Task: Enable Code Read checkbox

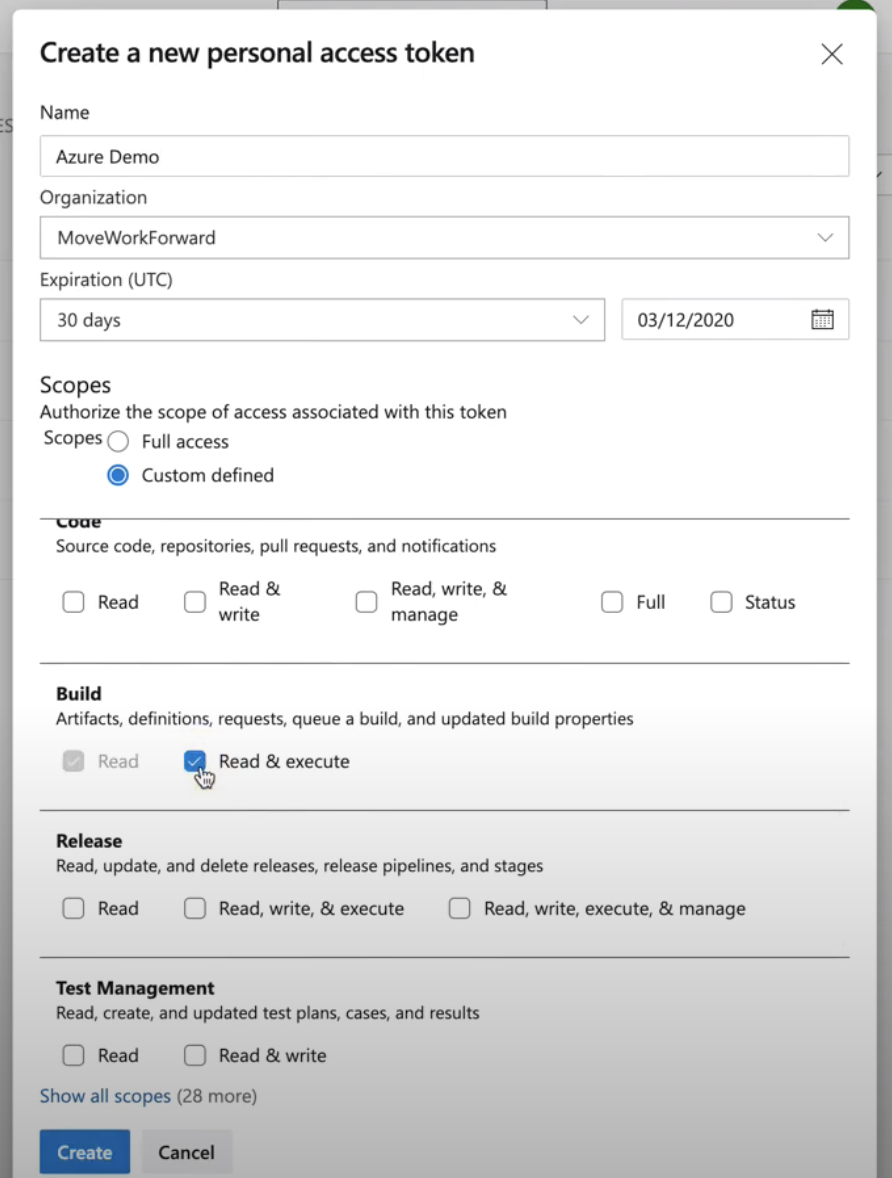Action: [x=74, y=602]
